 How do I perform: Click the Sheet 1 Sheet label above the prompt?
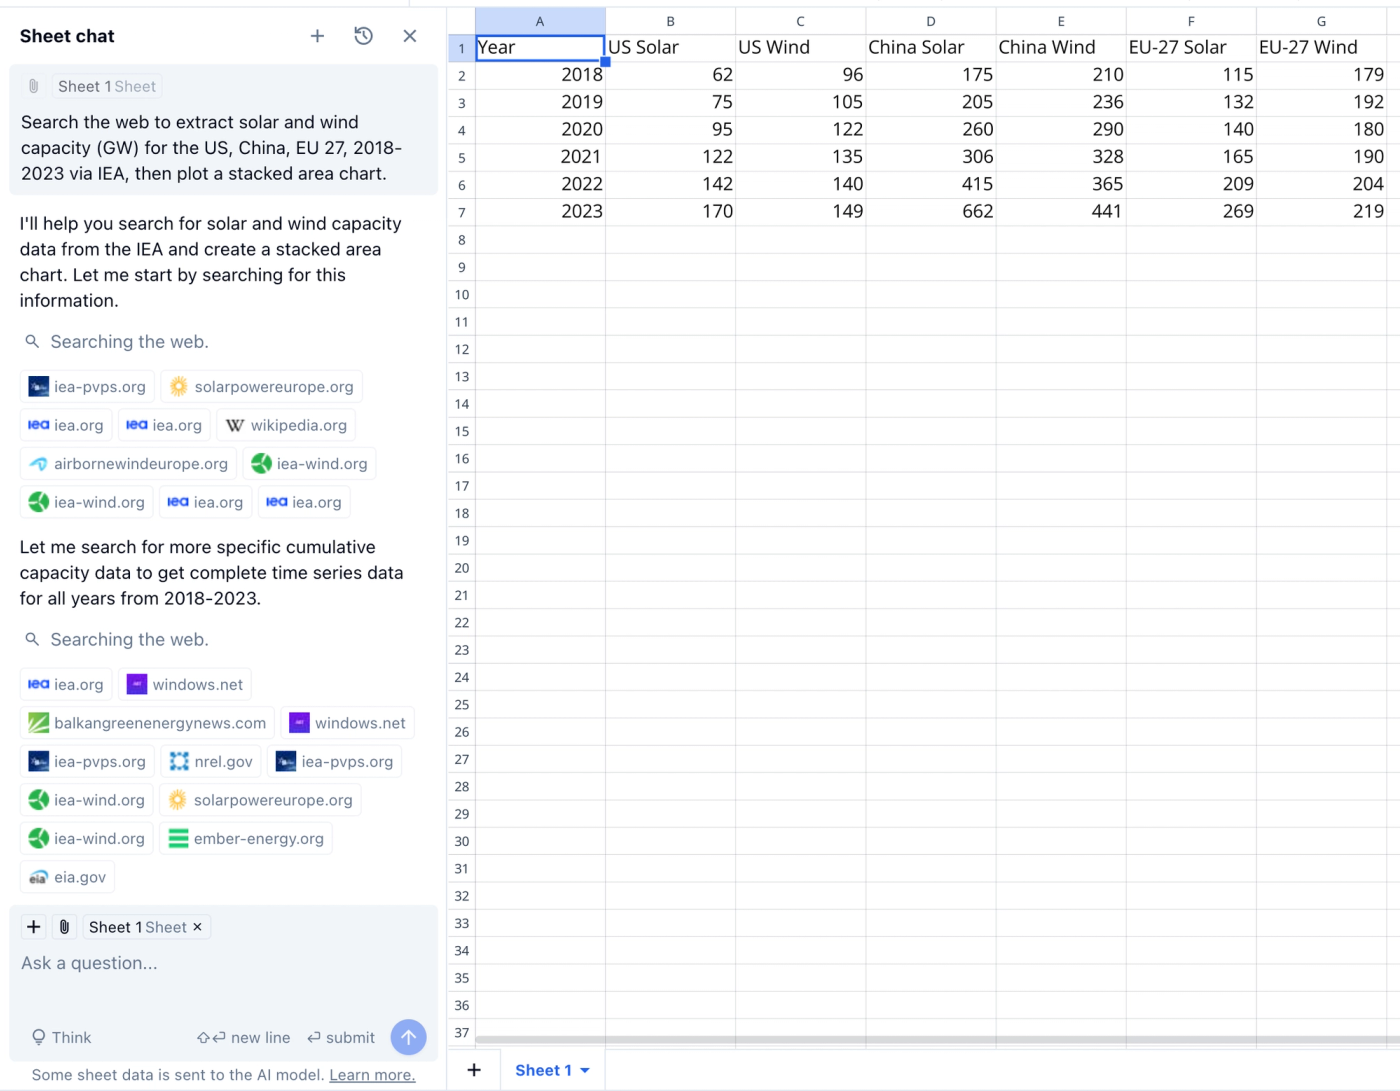tap(106, 86)
